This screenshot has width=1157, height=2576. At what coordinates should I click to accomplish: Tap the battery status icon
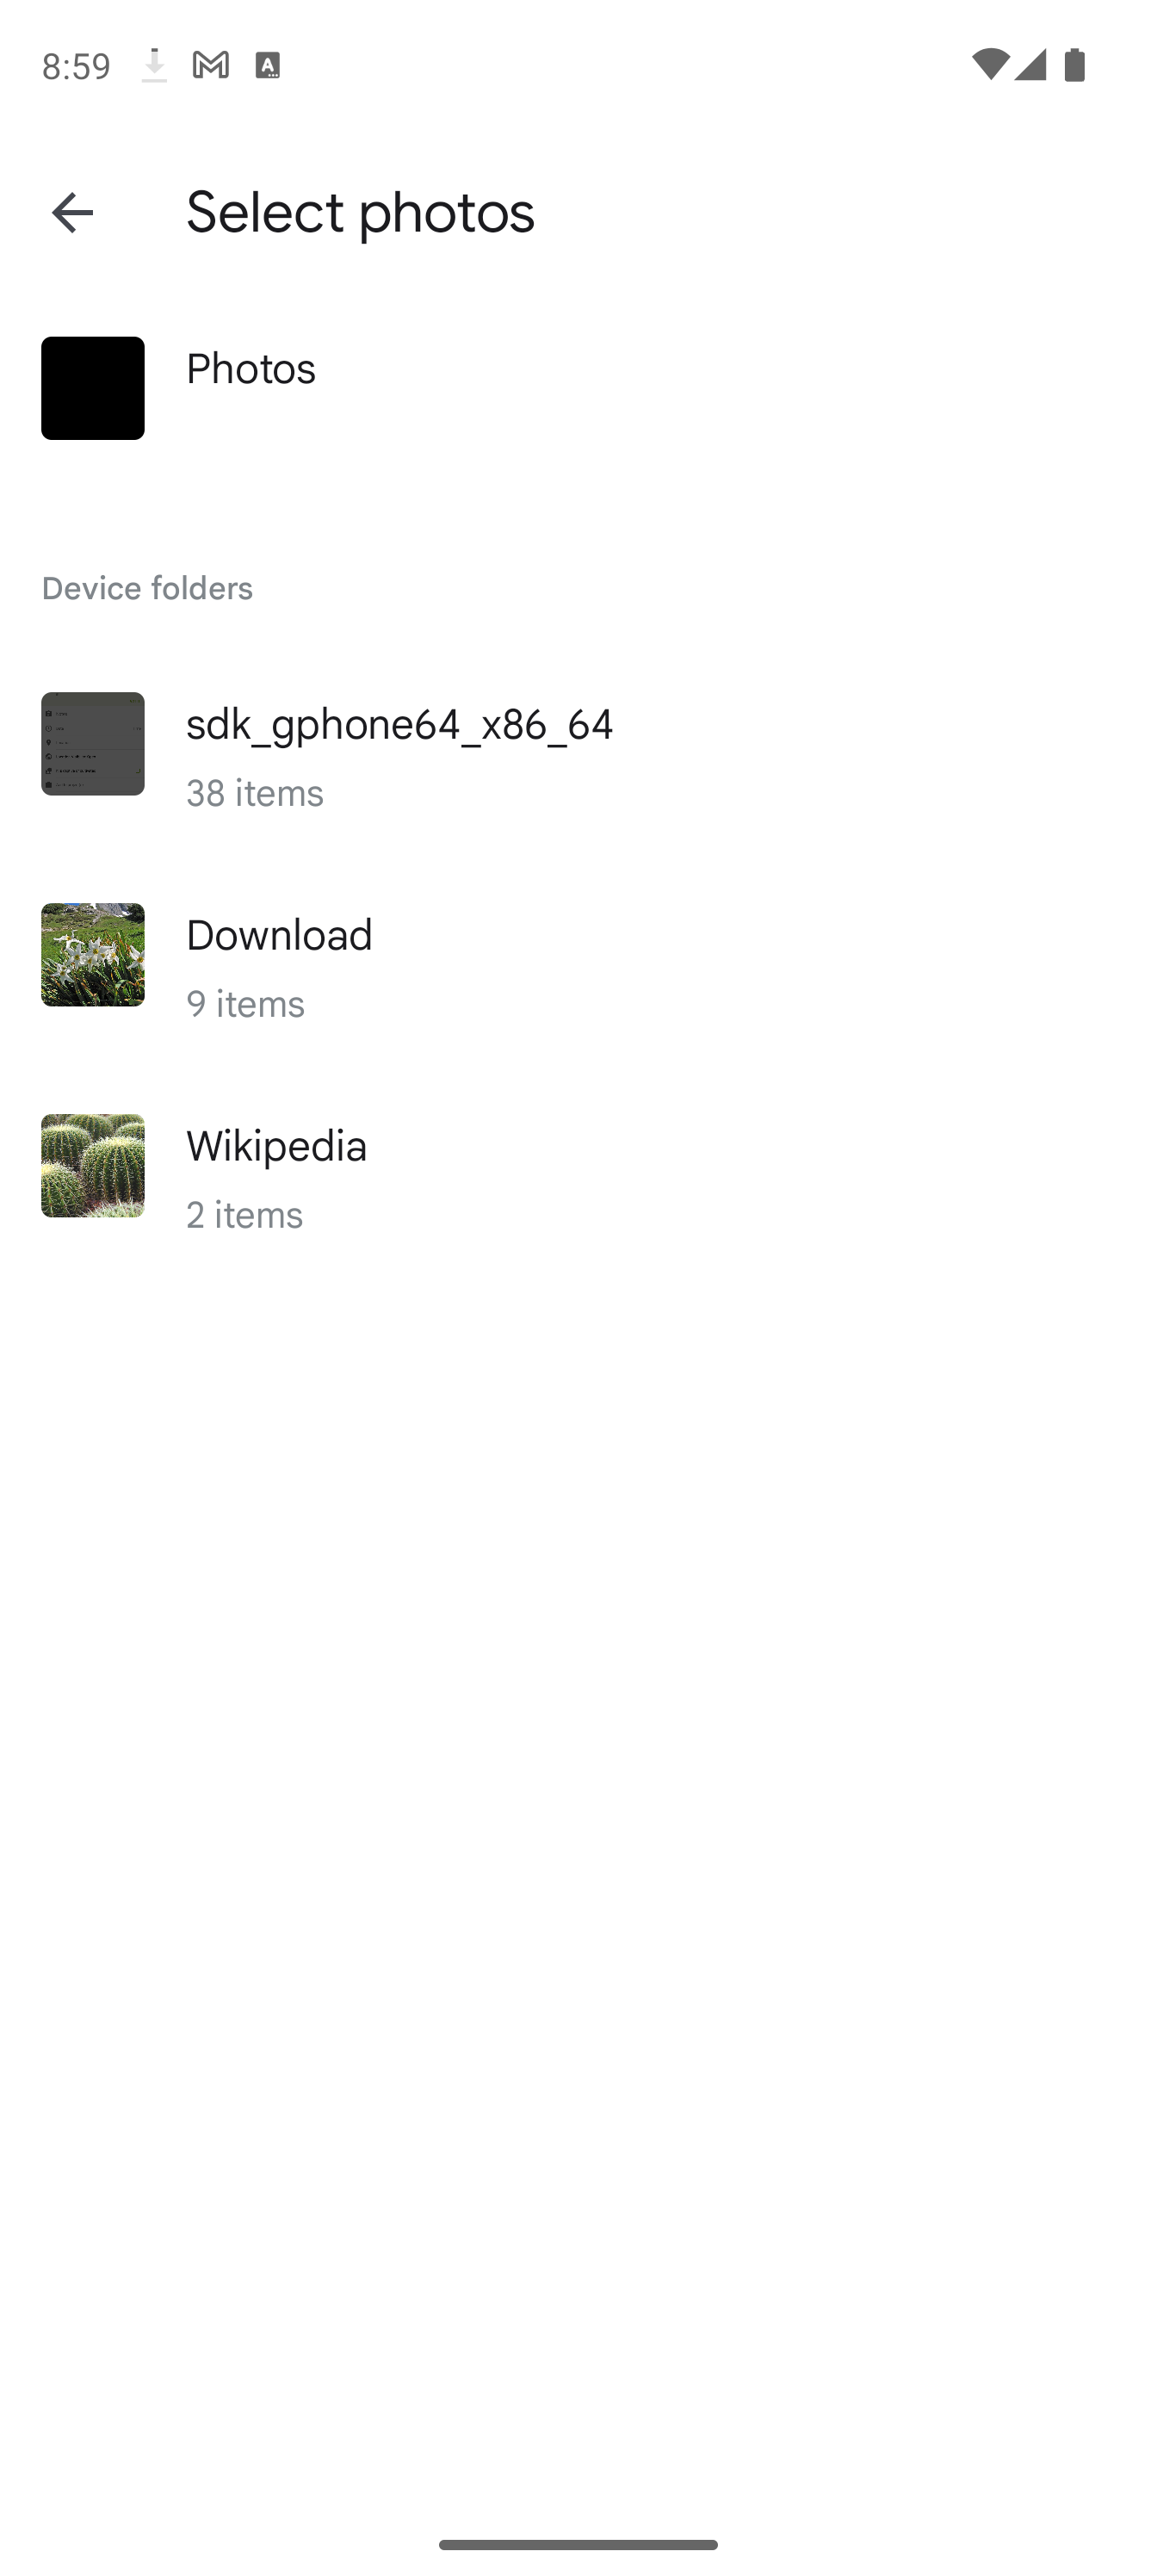pyautogui.click(x=1075, y=65)
